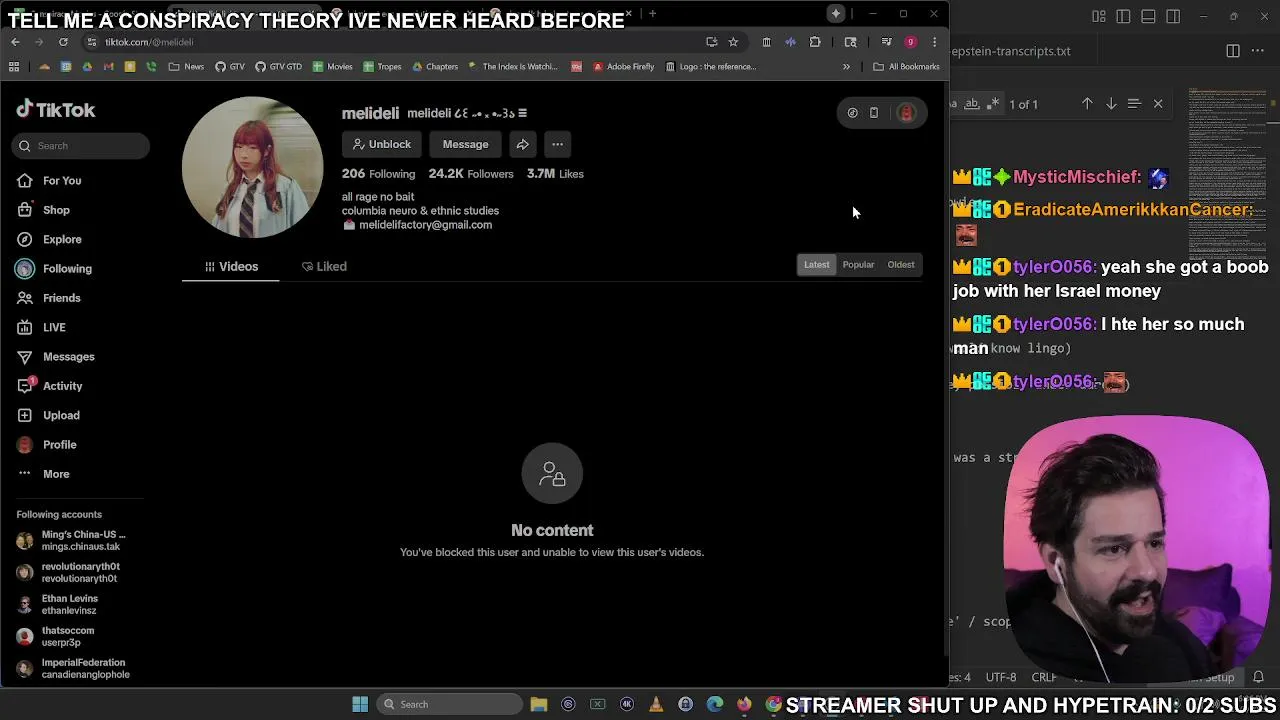1280x720 pixels.
Task: Toggle regex search in editor find bar
Action: click(993, 104)
